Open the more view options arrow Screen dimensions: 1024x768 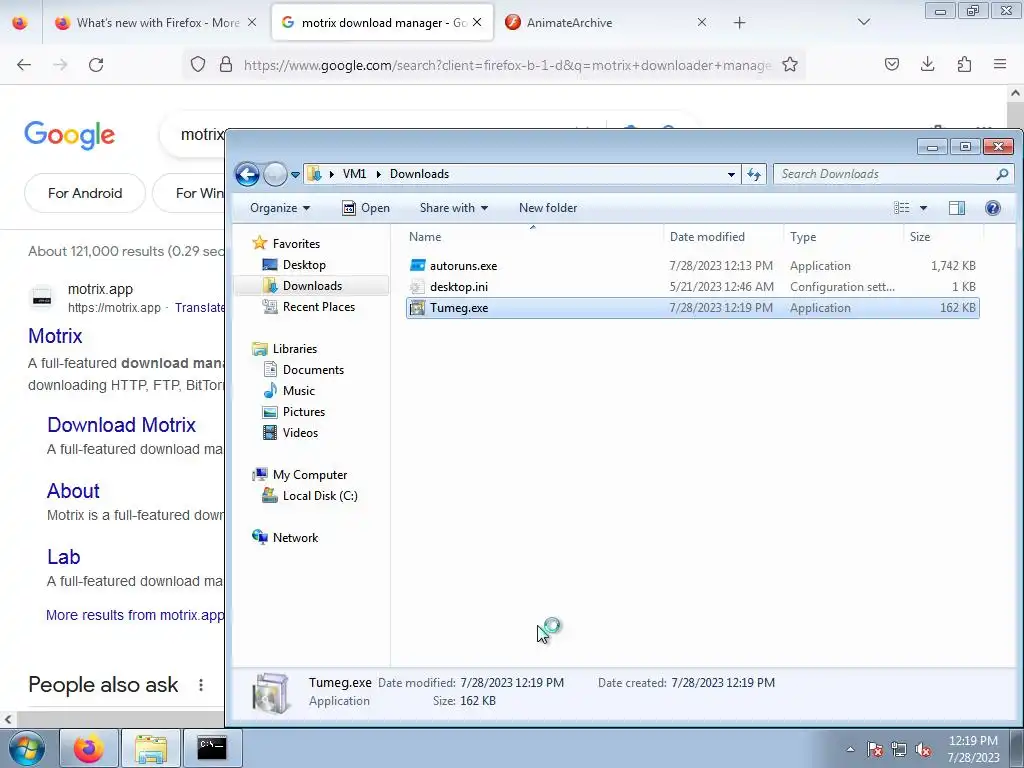(x=923, y=208)
